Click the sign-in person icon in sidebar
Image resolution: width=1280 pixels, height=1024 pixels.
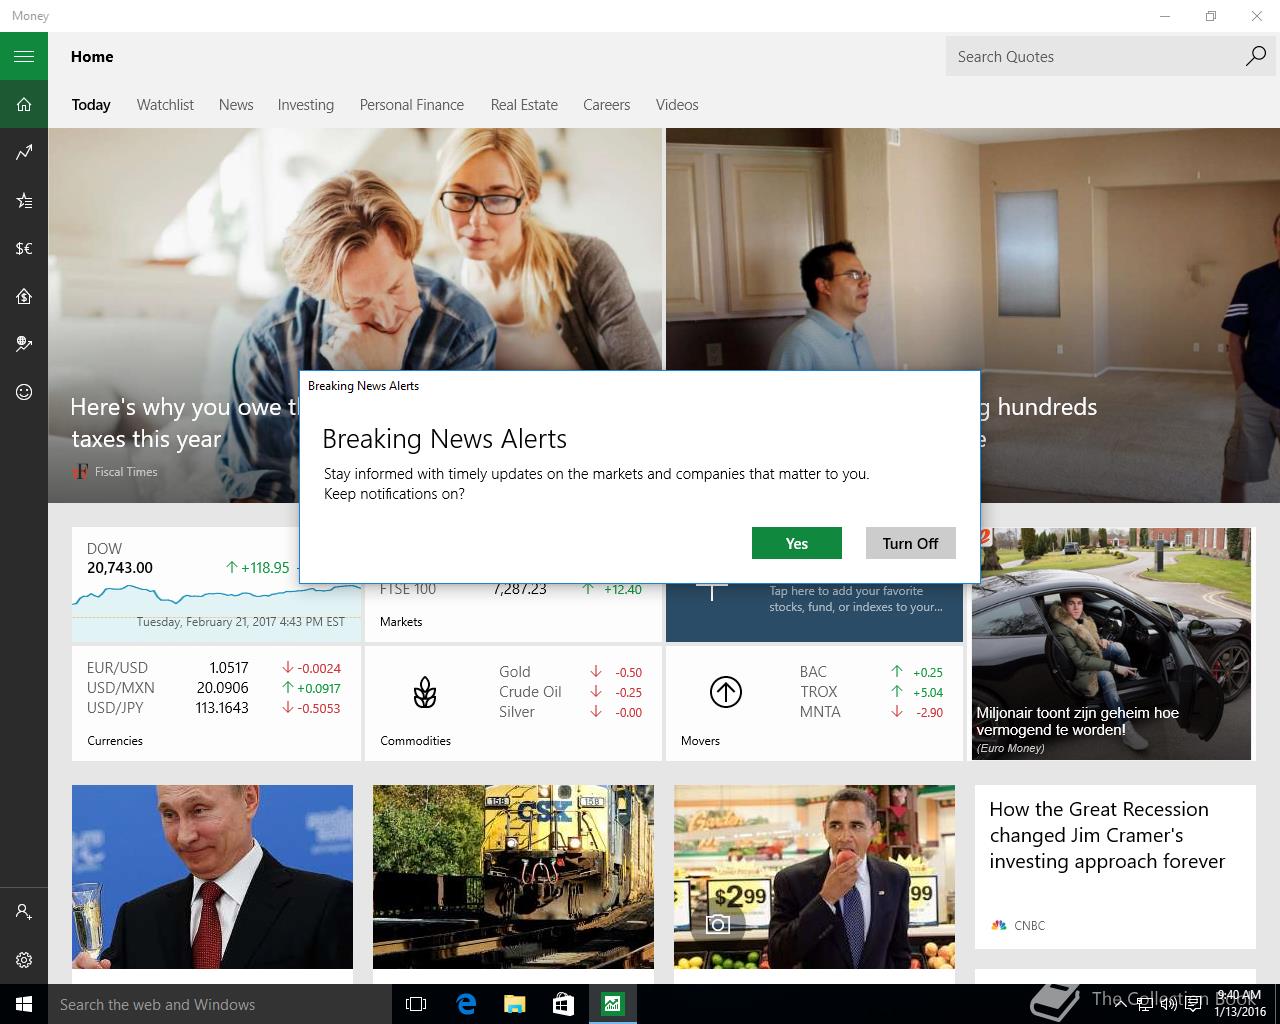pos(24,912)
